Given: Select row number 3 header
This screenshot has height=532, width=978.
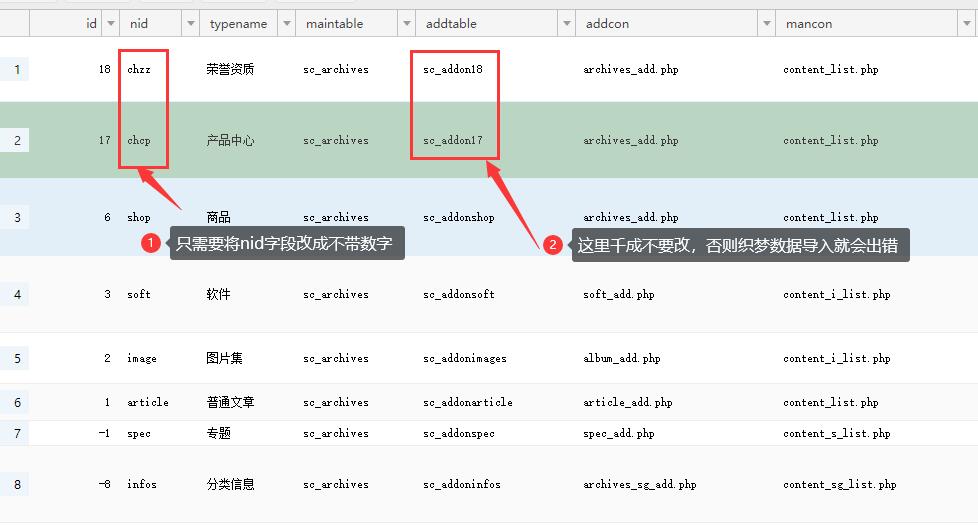Looking at the screenshot, I should pyautogui.click(x=15, y=218).
